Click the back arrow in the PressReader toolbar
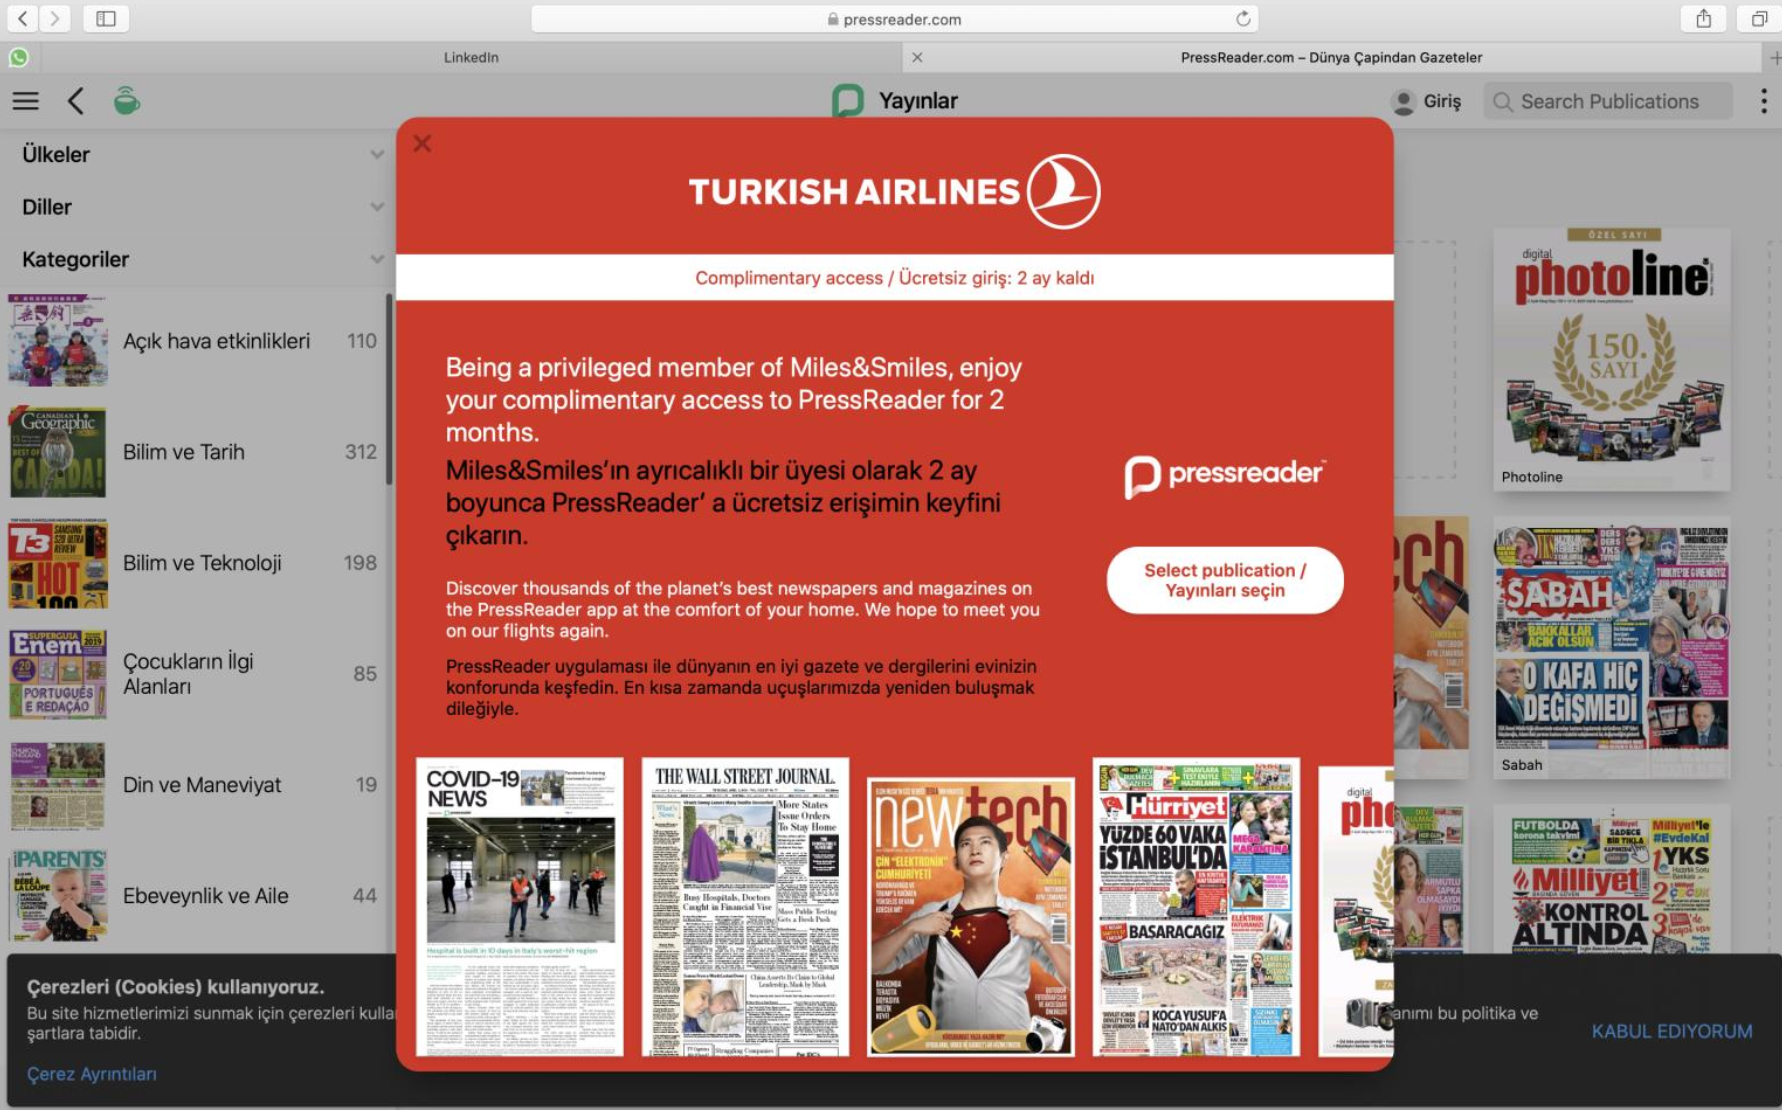Image resolution: width=1782 pixels, height=1110 pixels. click(75, 100)
